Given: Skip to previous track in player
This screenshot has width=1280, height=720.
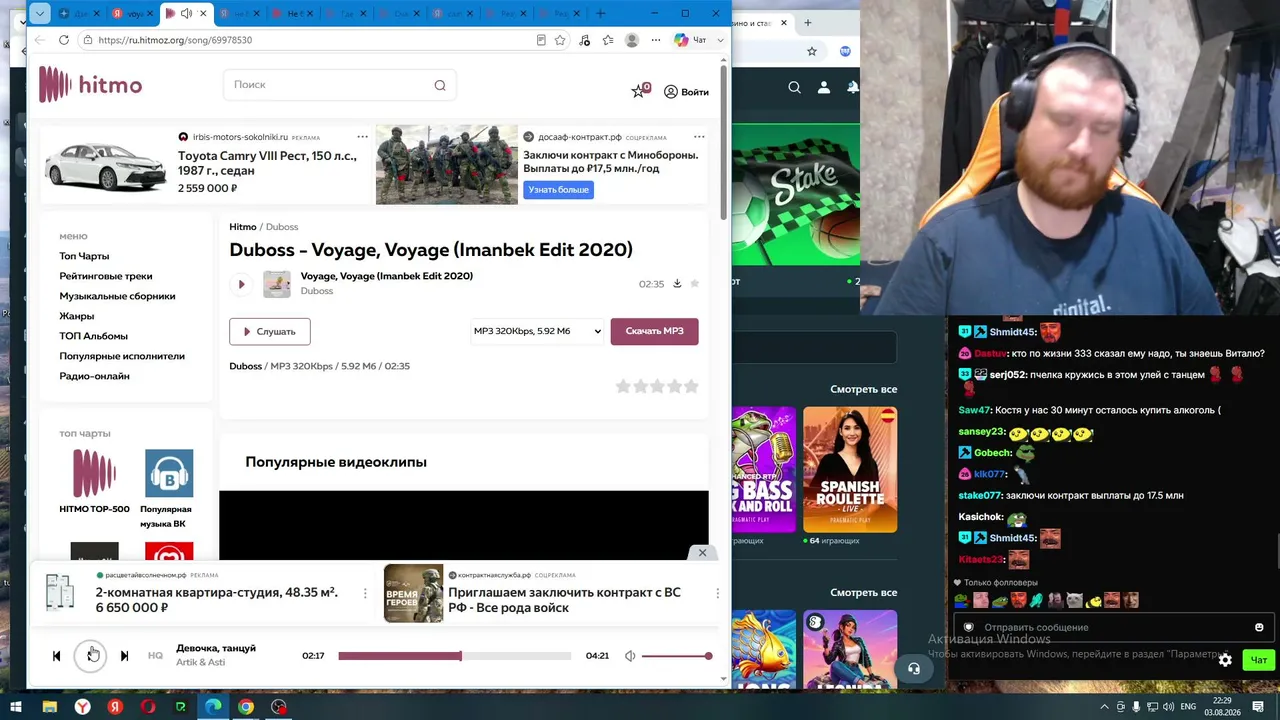Looking at the screenshot, I should coord(56,656).
